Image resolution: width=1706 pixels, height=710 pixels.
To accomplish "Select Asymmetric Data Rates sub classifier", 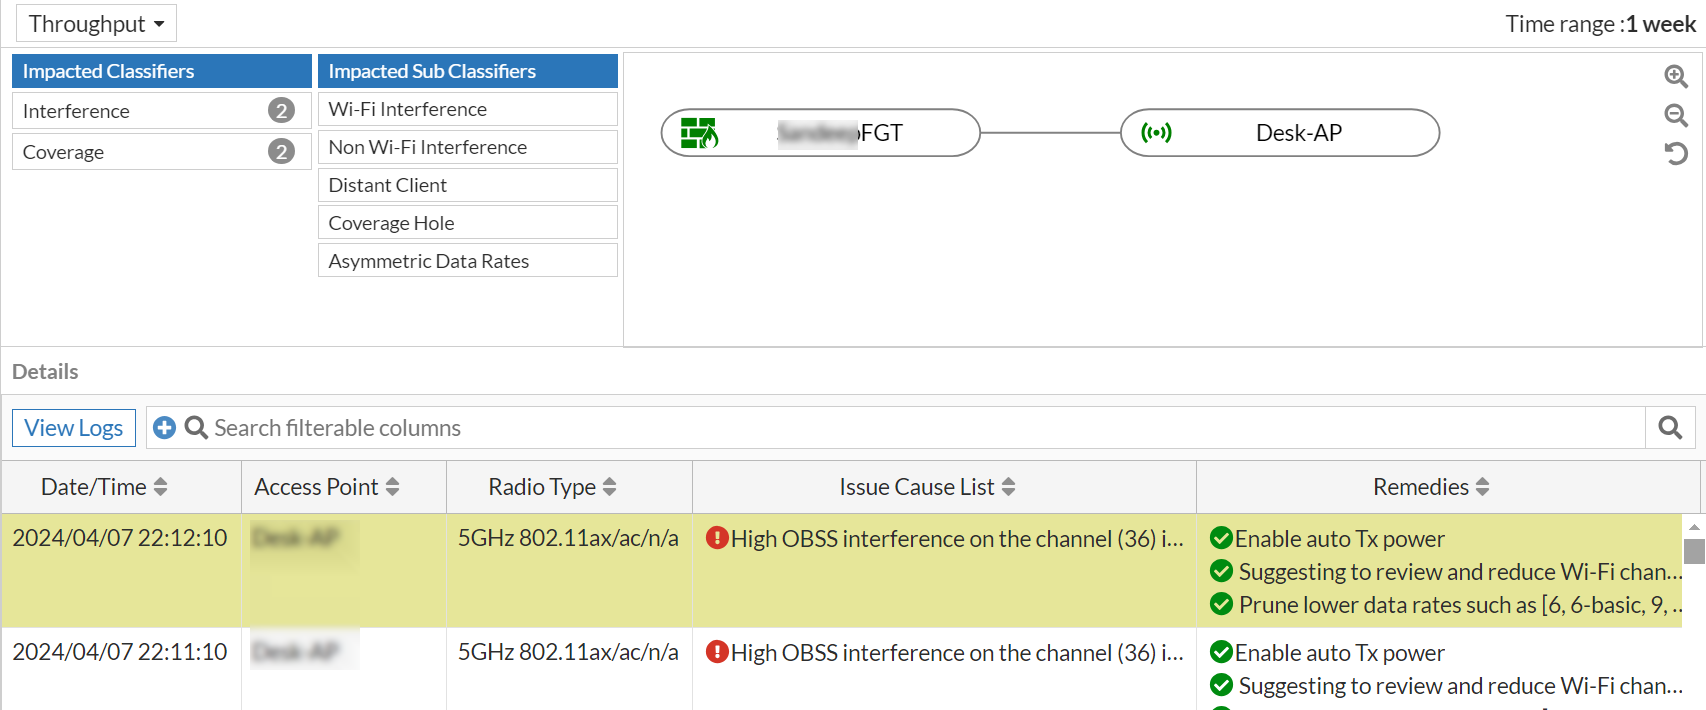I will (x=467, y=261).
